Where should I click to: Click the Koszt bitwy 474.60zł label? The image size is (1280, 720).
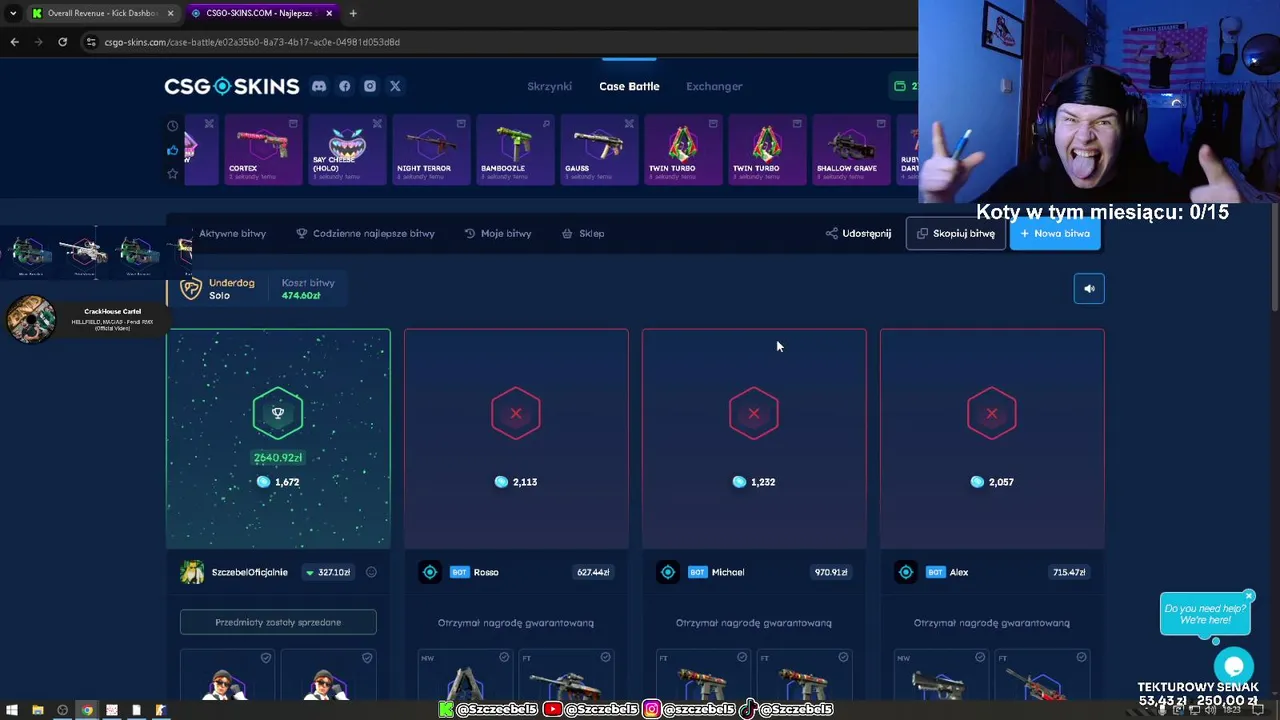(307, 289)
